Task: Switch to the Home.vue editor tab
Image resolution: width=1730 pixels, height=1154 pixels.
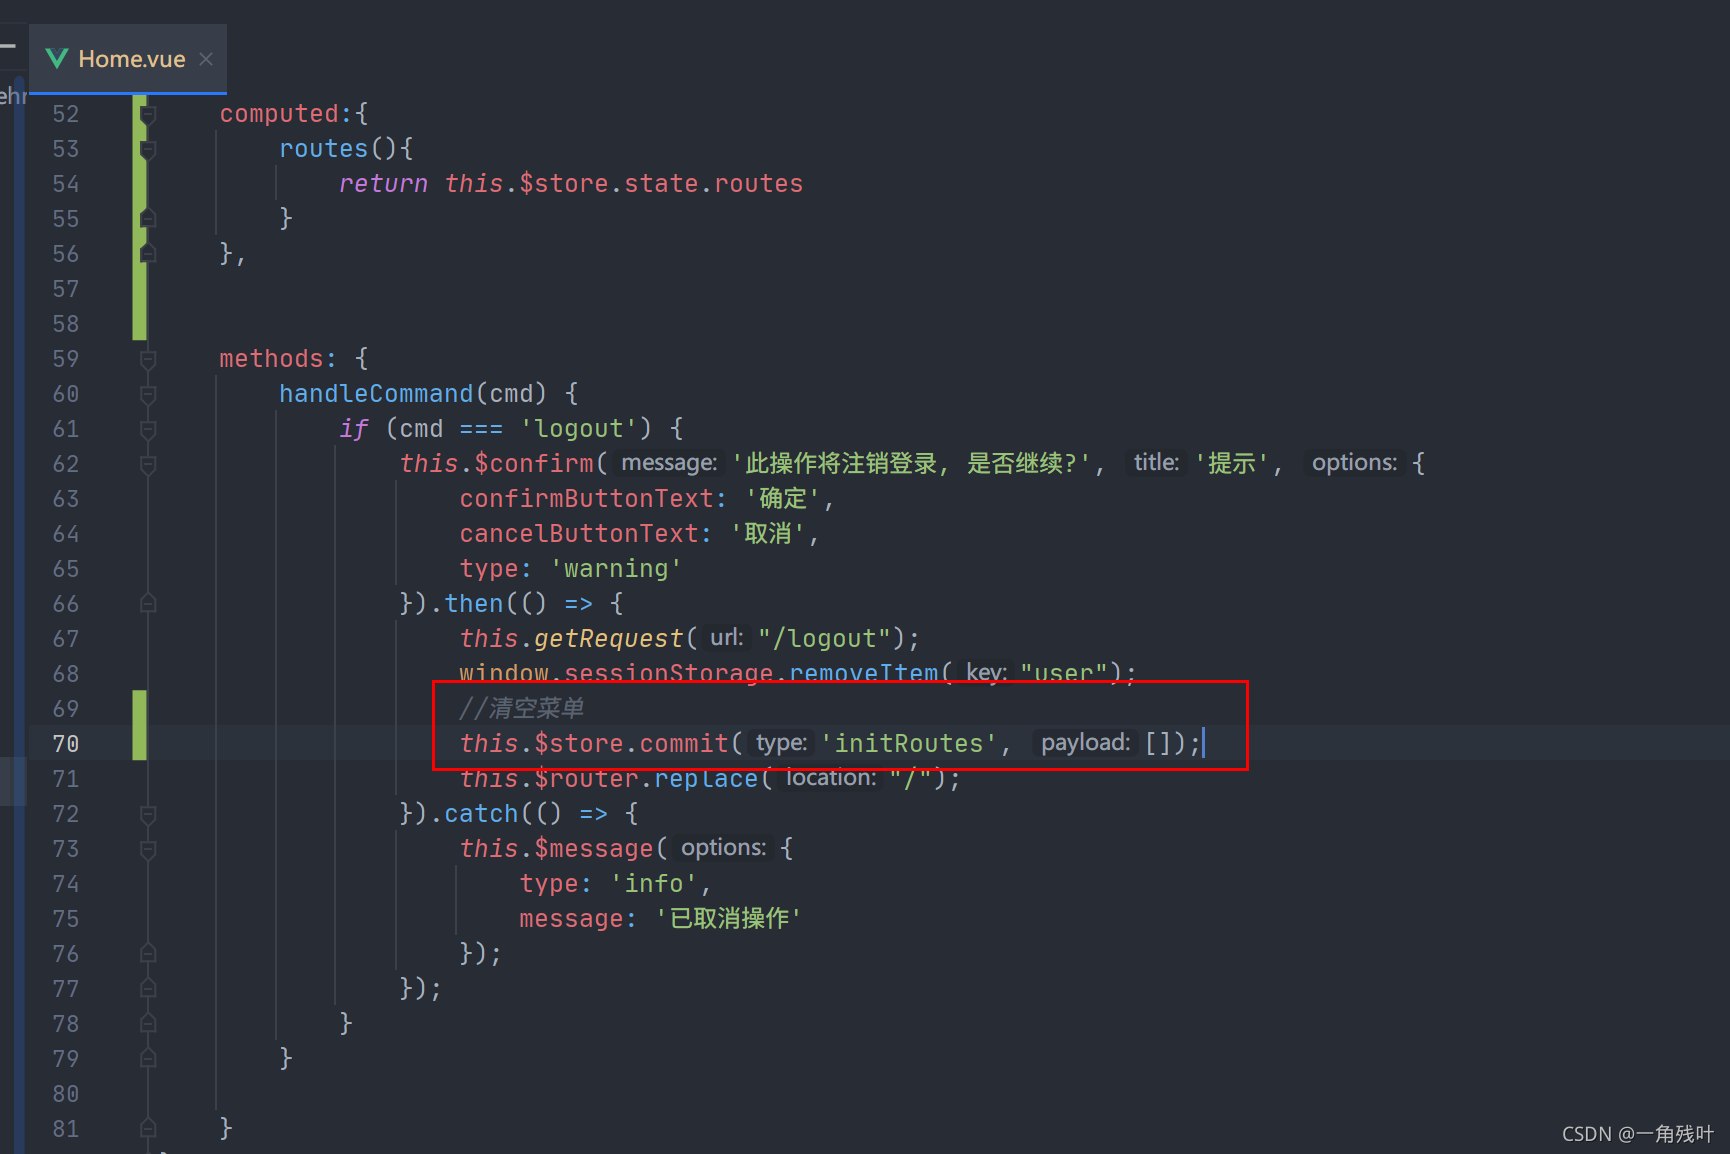Action: coord(128,59)
